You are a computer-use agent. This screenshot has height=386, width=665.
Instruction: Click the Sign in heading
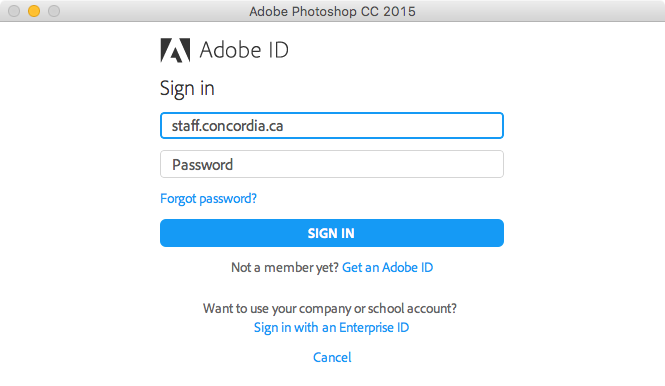pos(187,89)
